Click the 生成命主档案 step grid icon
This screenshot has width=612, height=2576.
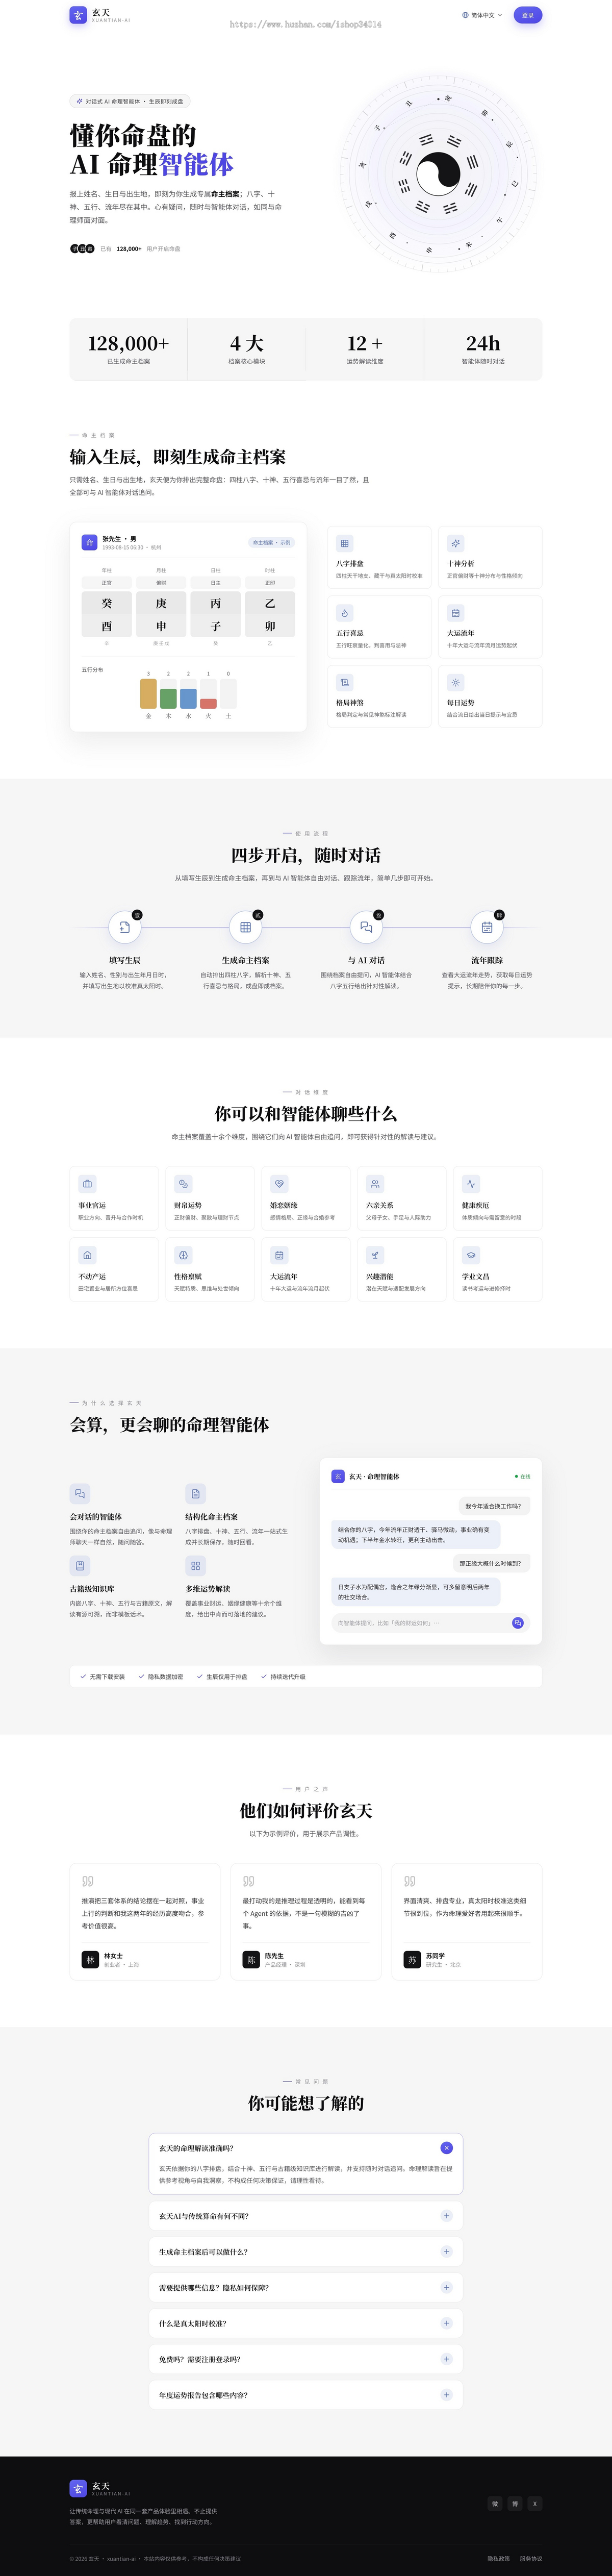pyautogui.click(x=245, y=927)
